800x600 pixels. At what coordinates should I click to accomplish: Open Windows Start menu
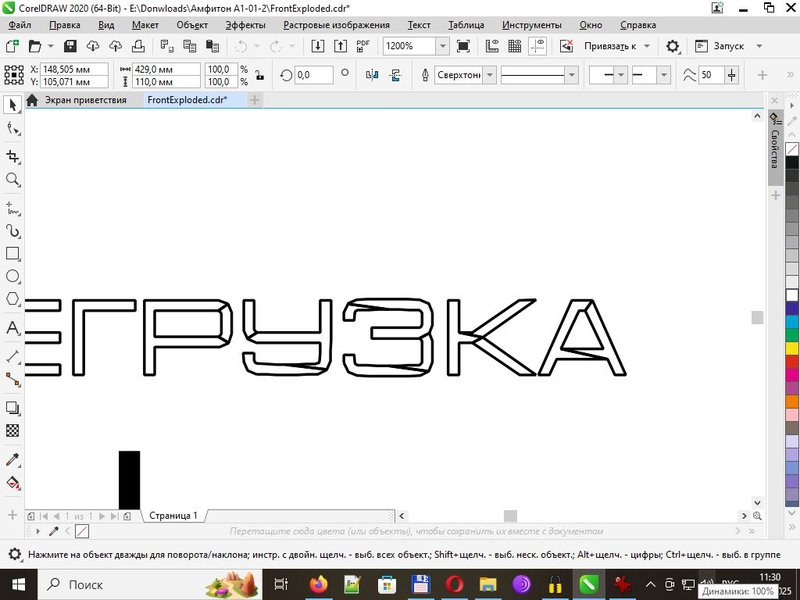[18, 585]
